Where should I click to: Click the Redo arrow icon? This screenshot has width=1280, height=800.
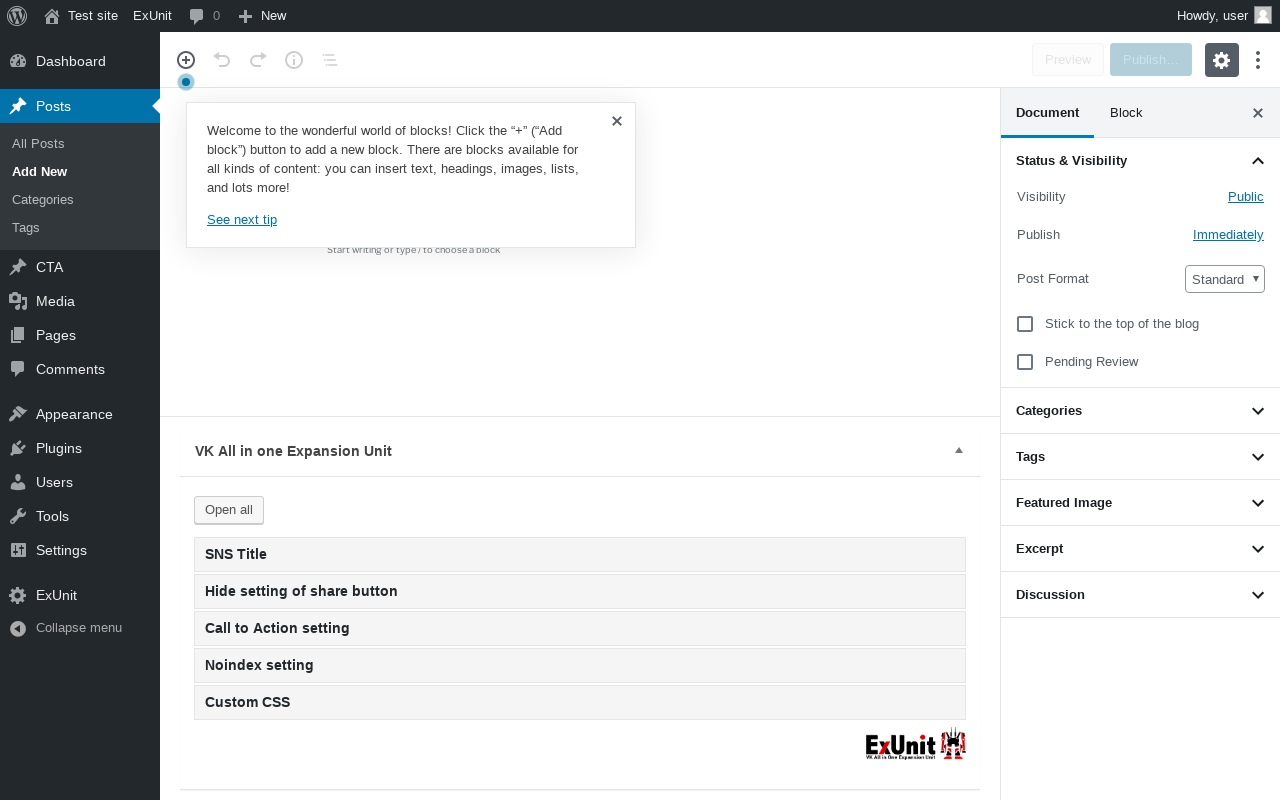pyautogui.click(x=258, y=60)
